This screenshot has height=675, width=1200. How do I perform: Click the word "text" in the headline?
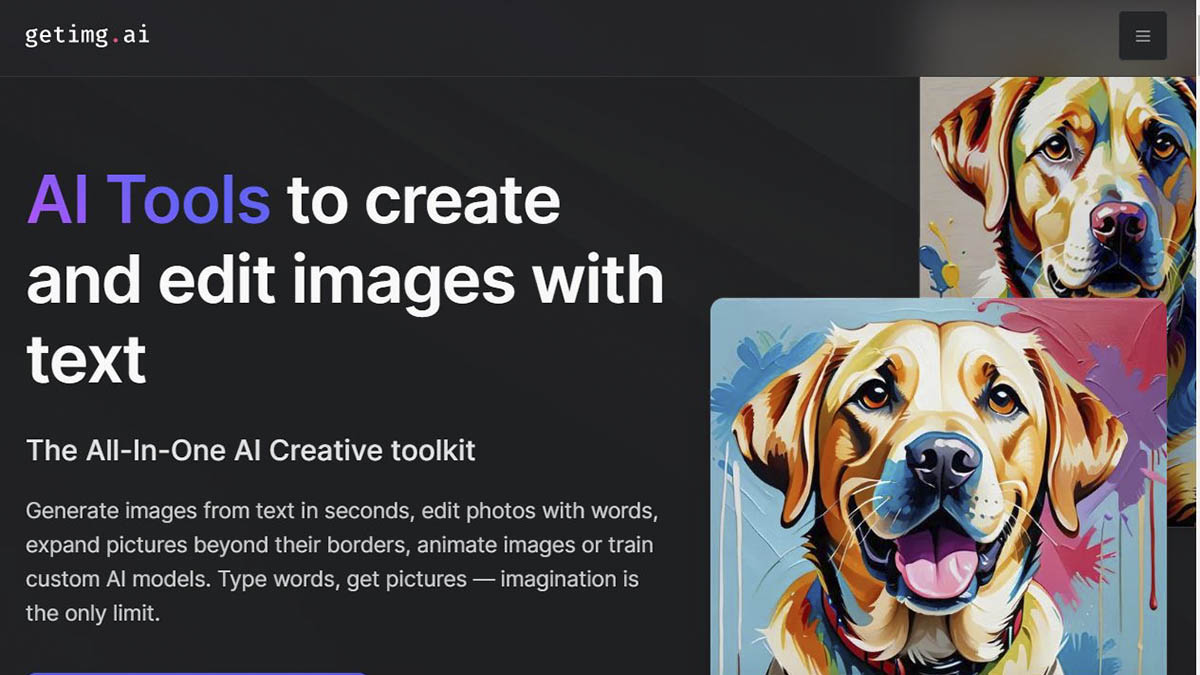click(x=86, y=359)
